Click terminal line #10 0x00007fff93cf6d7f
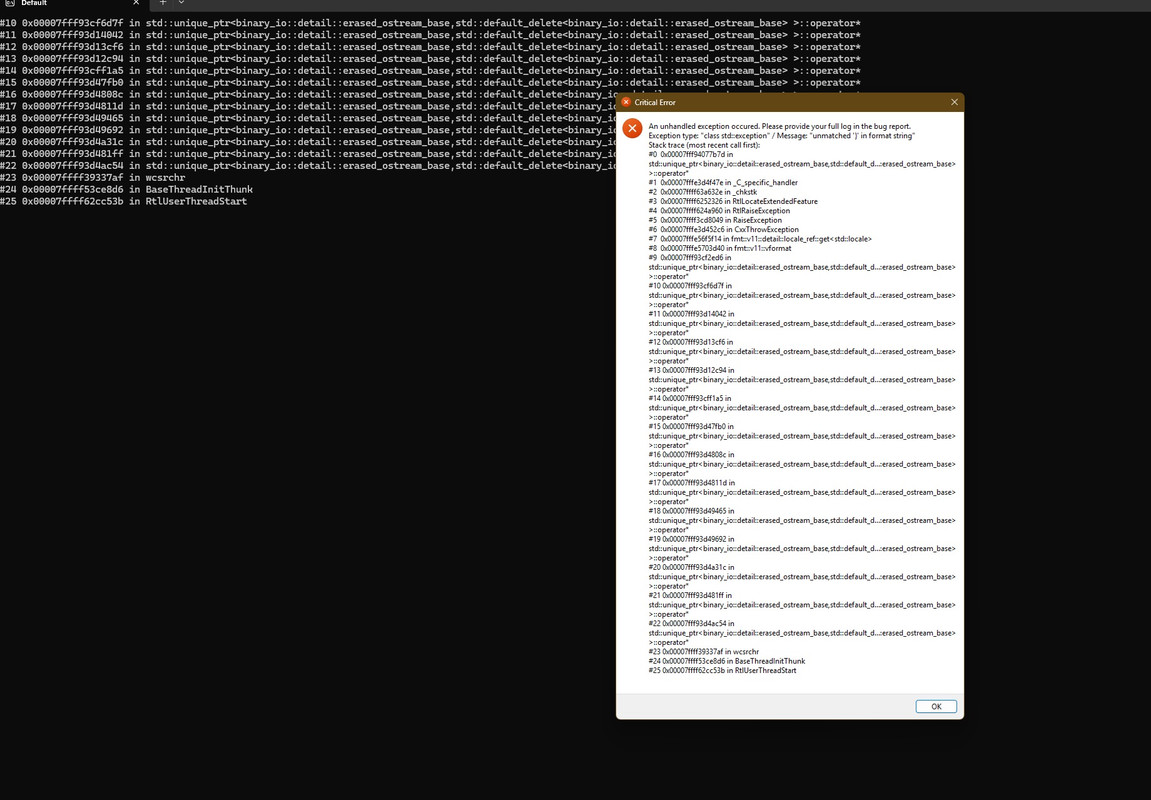This screenshot has height=800, width=1151. point(430,23)
